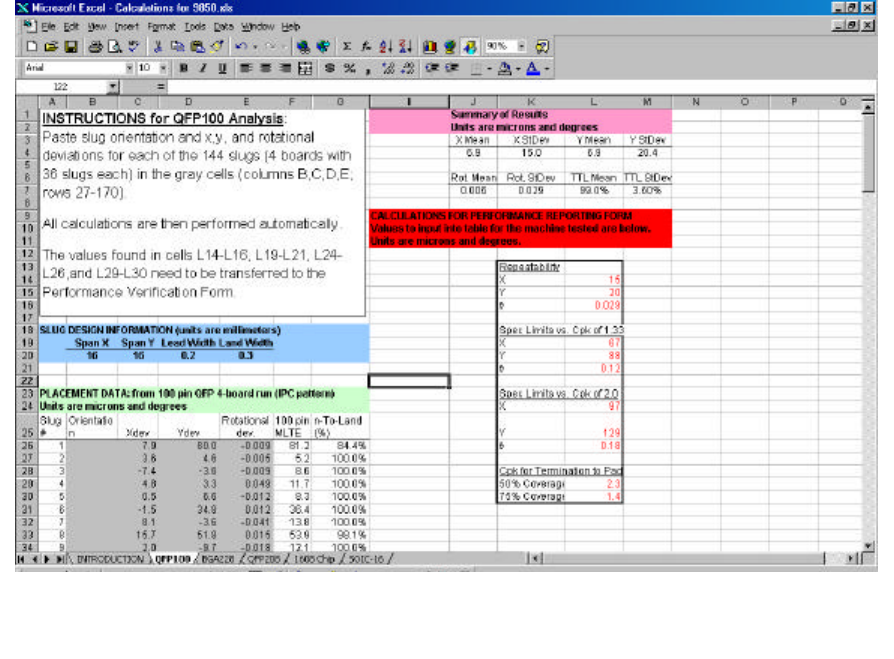The image size is (894, 659).
Task: Click the vertical scrollbar down arrow
Action: (868, 546)
